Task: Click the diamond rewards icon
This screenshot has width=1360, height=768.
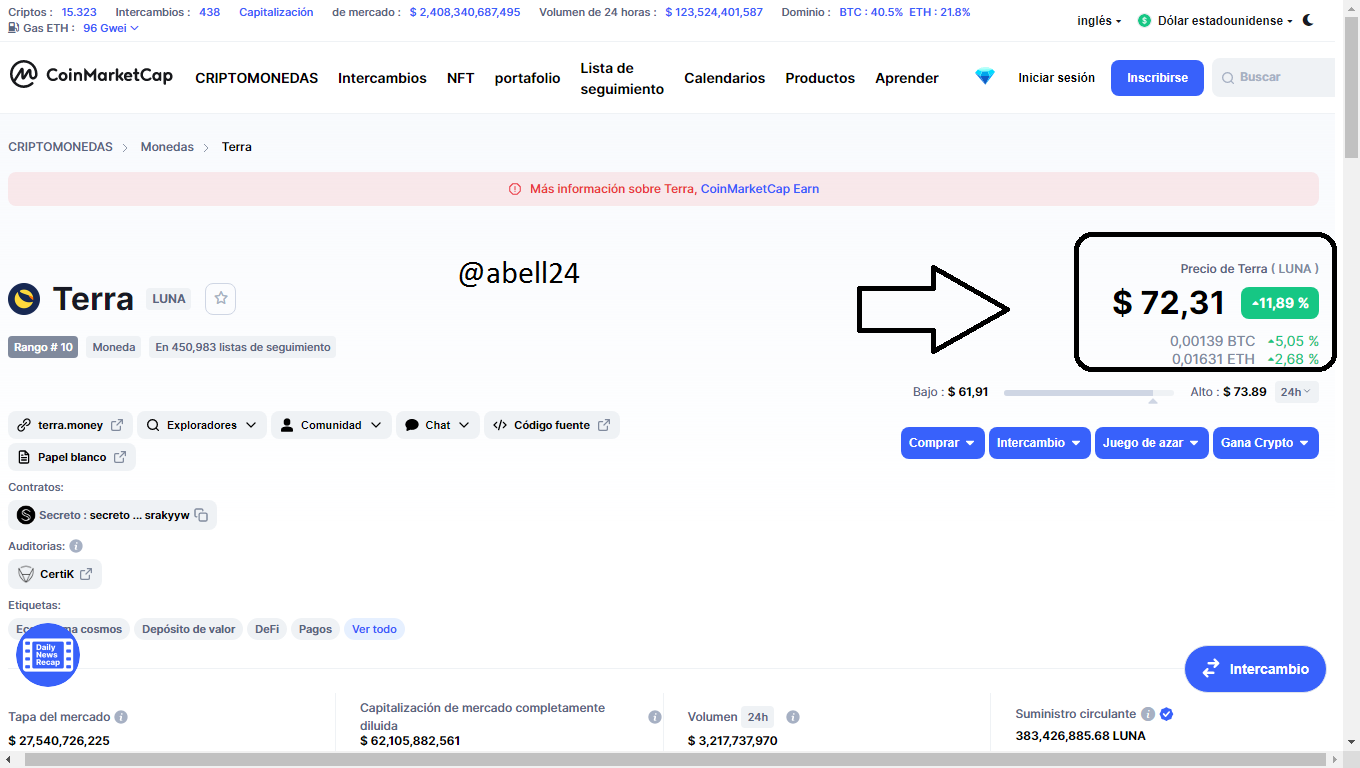Action: pos(985,77)
